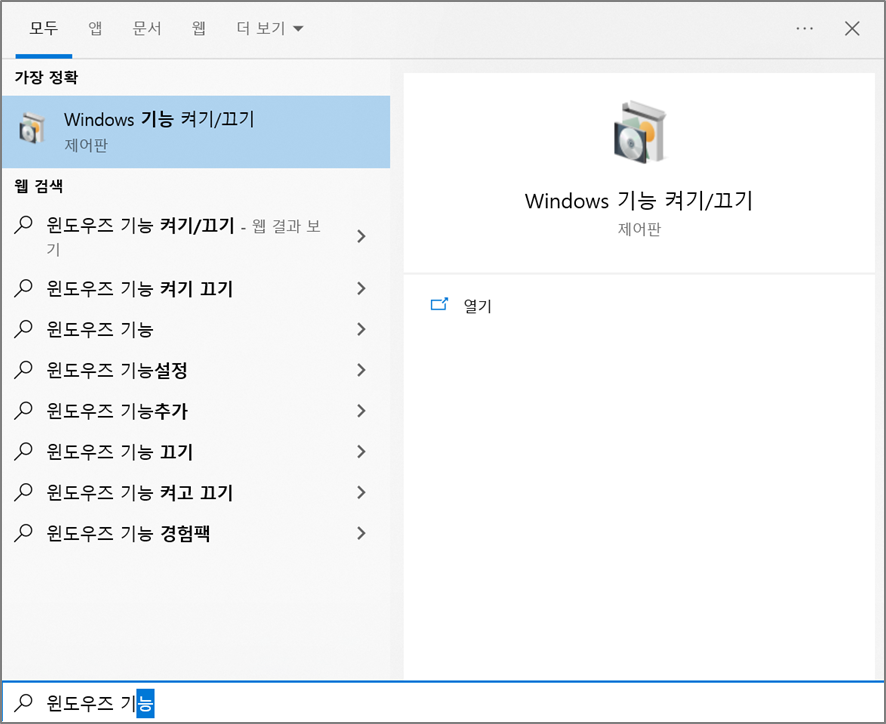Click the small control panel icon in best match

pos(32,128)
